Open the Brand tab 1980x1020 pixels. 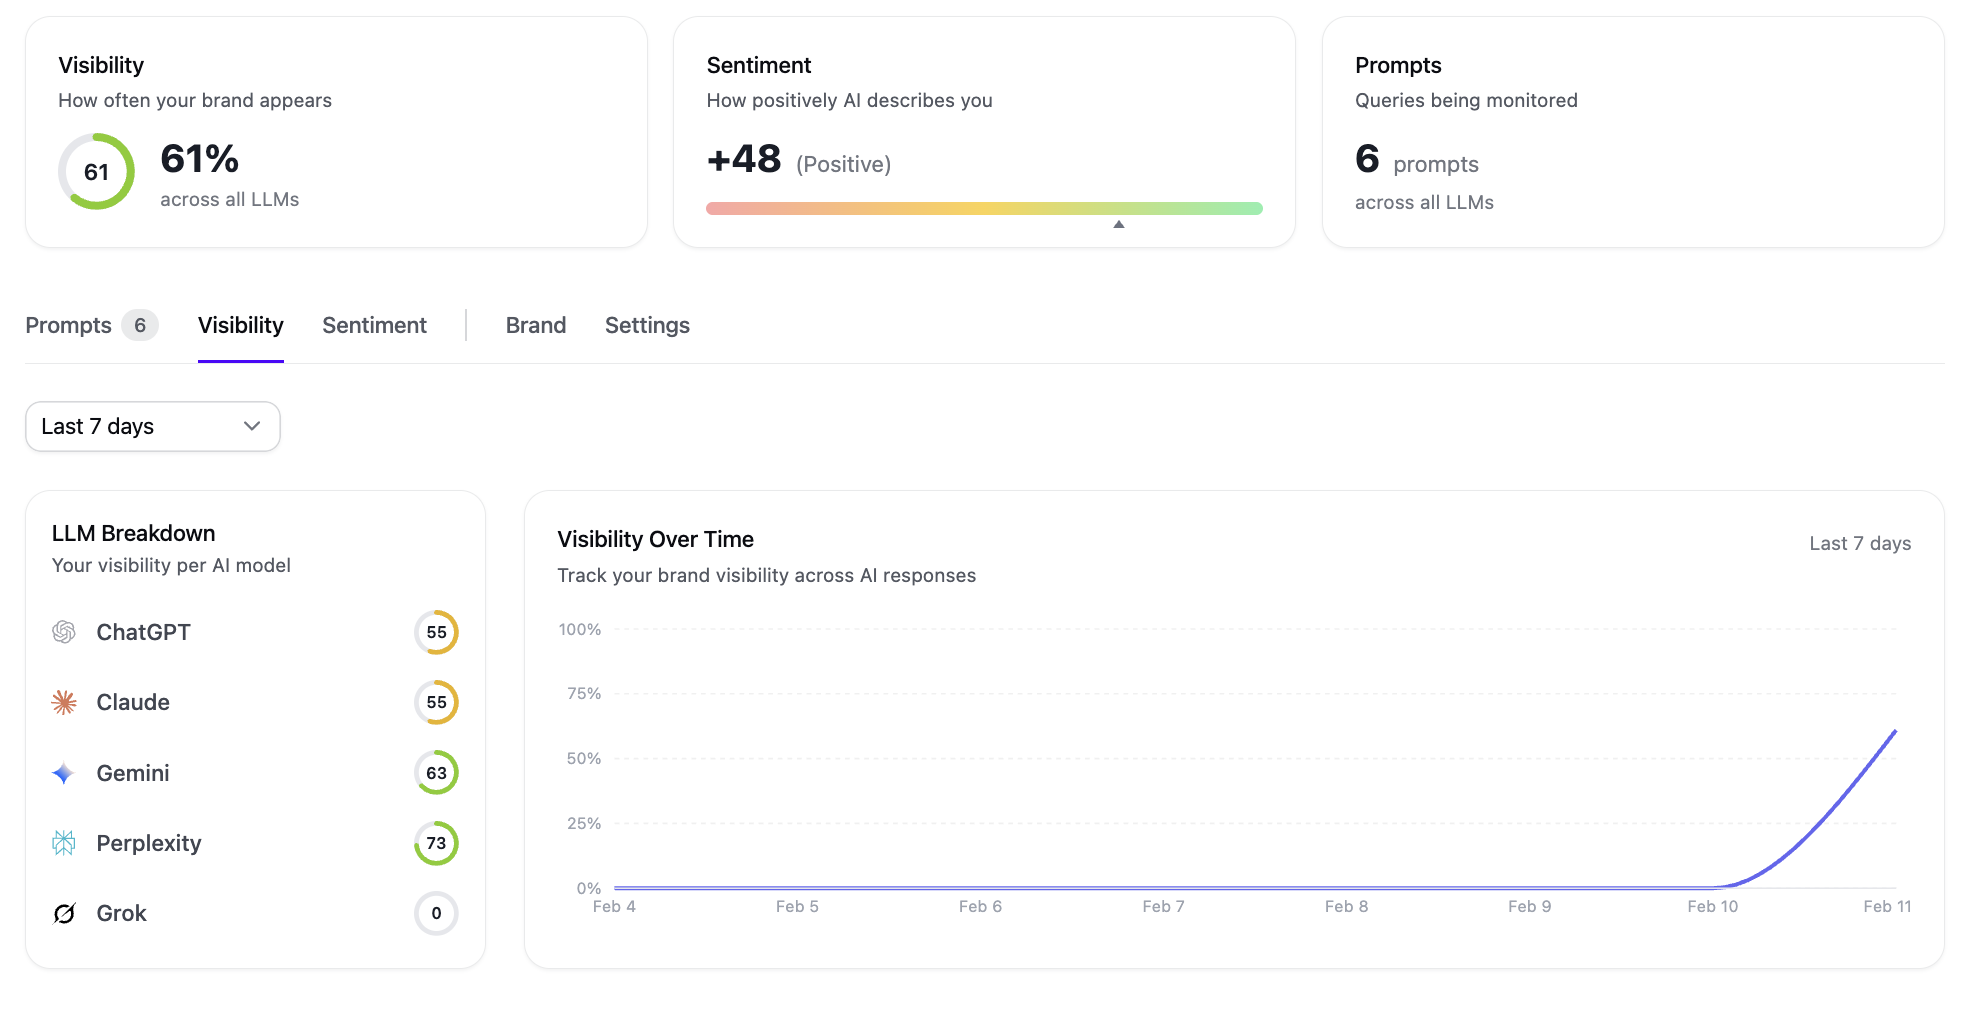click(x=536, y=325)
